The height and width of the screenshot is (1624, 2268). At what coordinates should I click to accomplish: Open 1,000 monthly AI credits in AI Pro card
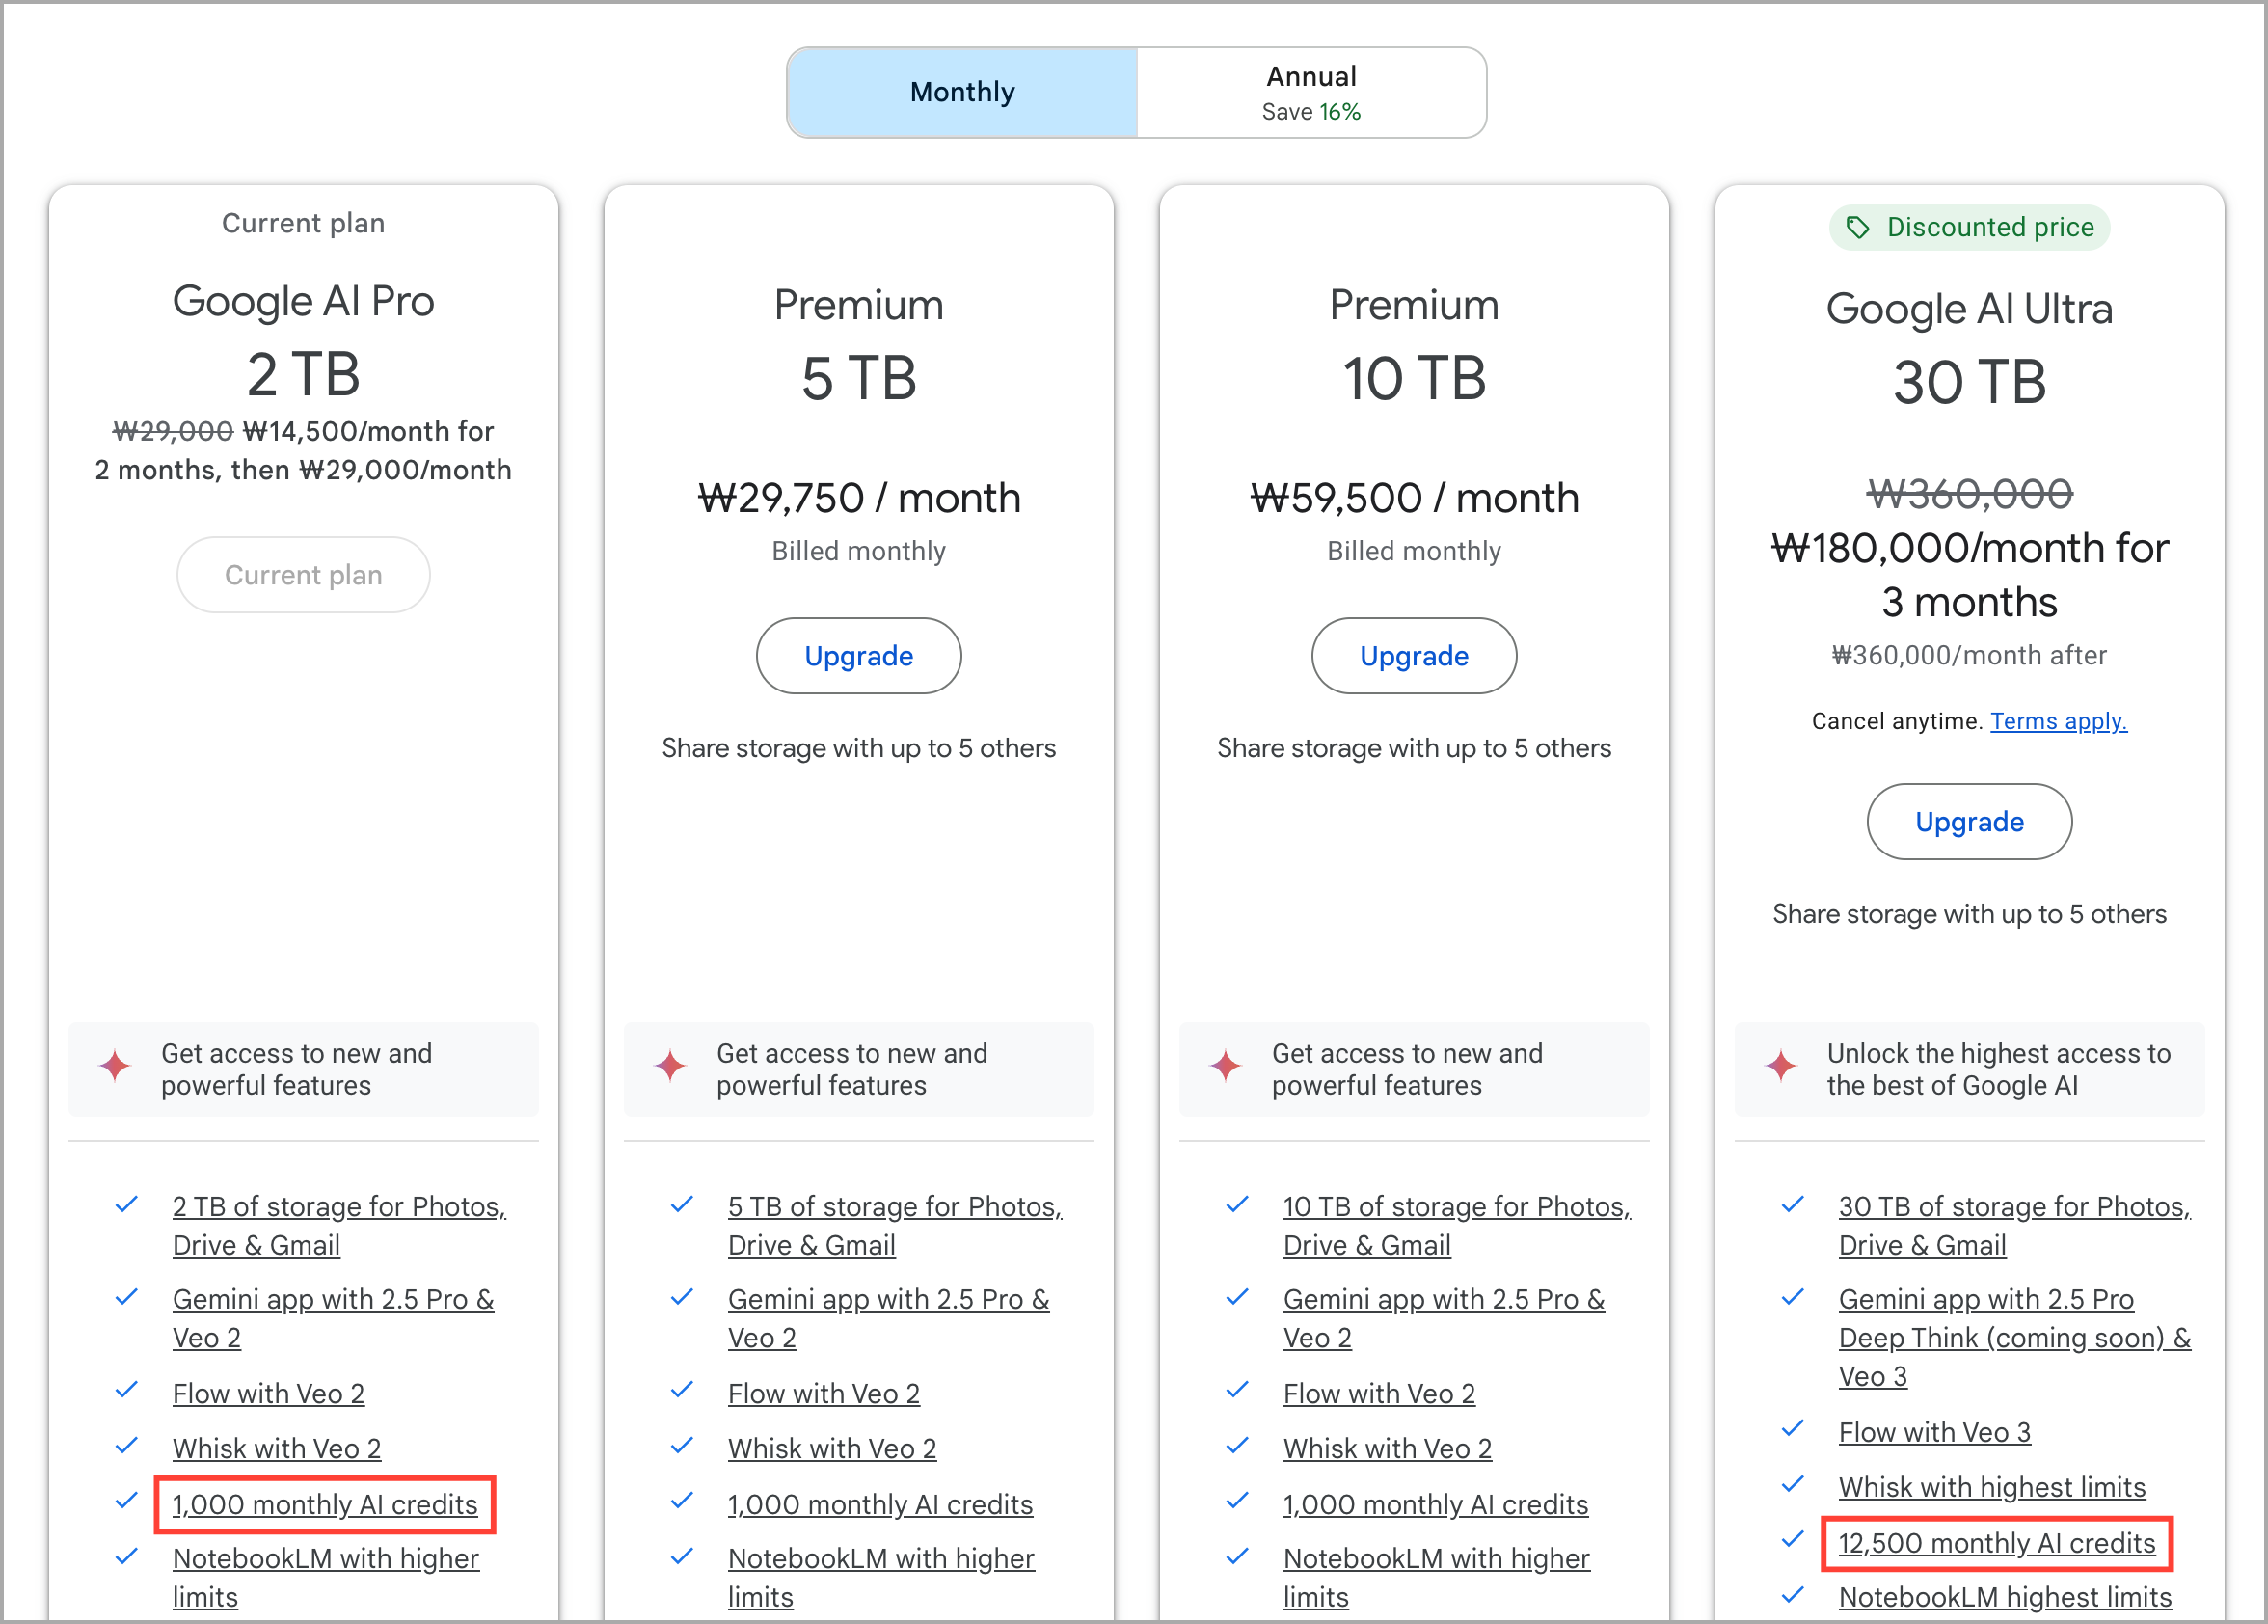324,1504
